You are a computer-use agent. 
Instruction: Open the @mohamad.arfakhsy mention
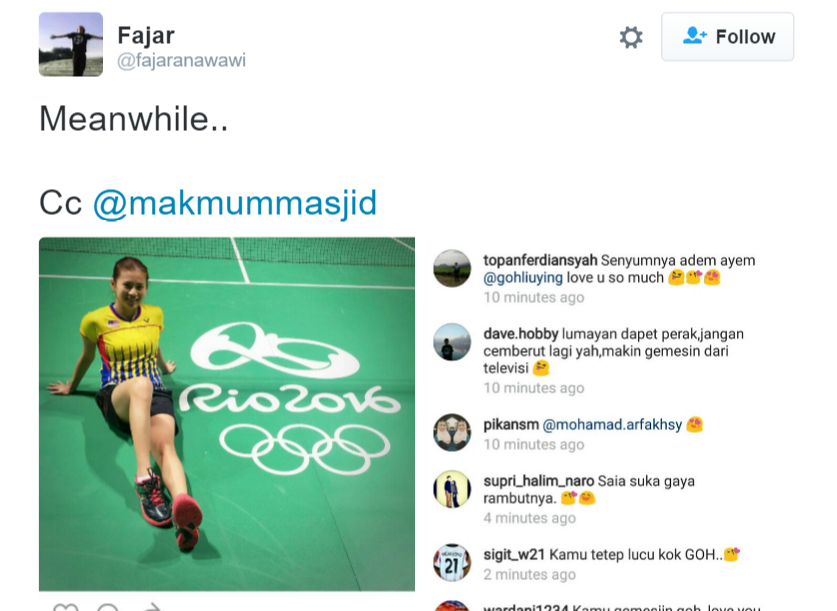pos(612,424)
